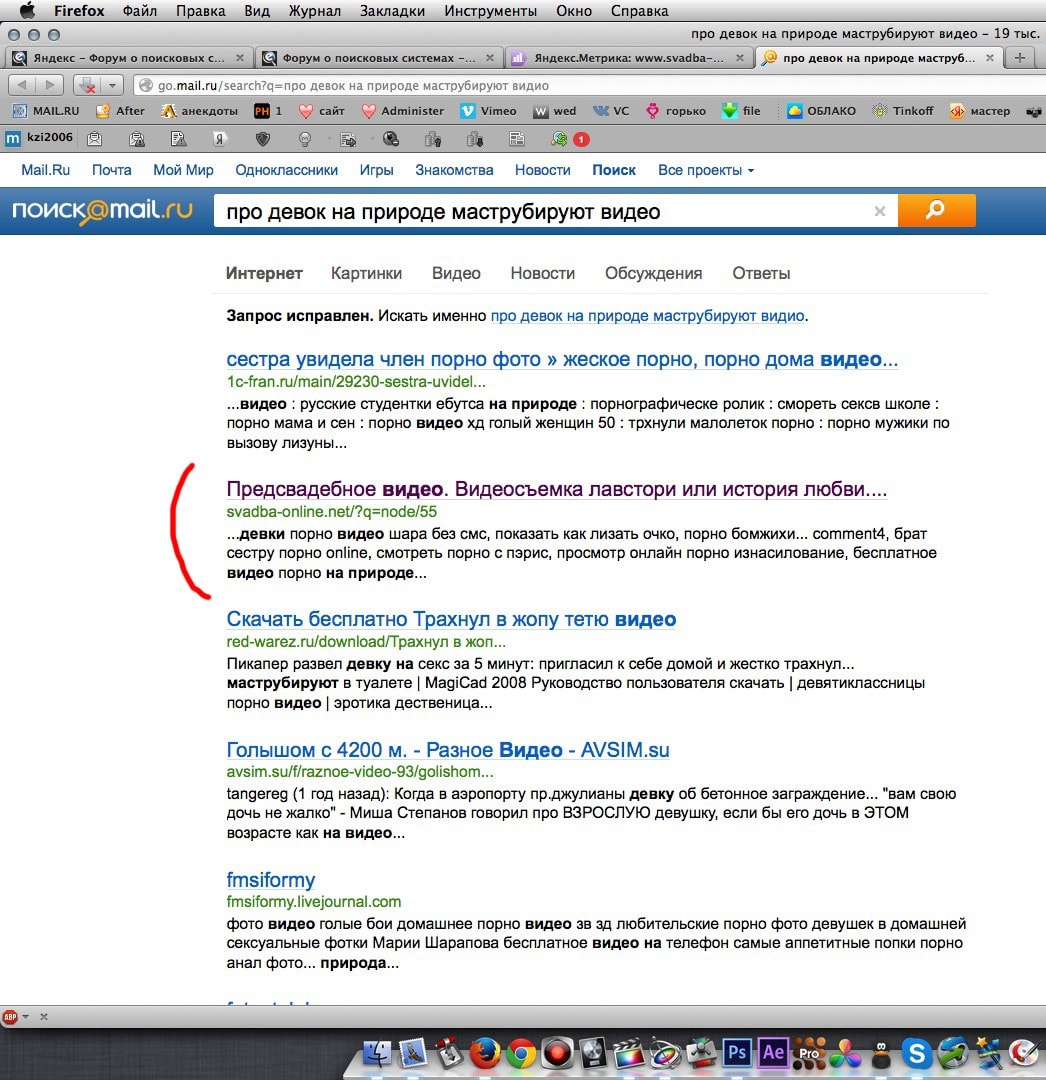This screenshot has height=1080, width=1046.
Task: Open the Одноклассники link
Action: point(286,170)
